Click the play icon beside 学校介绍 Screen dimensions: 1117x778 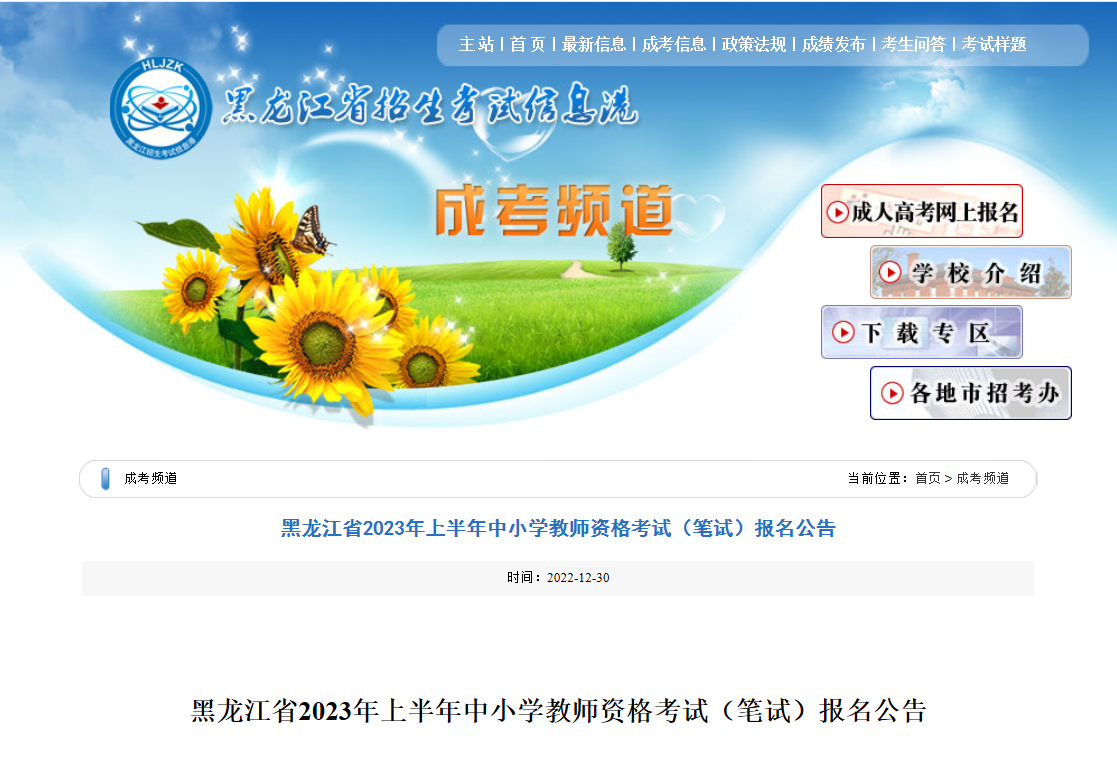pyautogui.click(x=890, y=272)
